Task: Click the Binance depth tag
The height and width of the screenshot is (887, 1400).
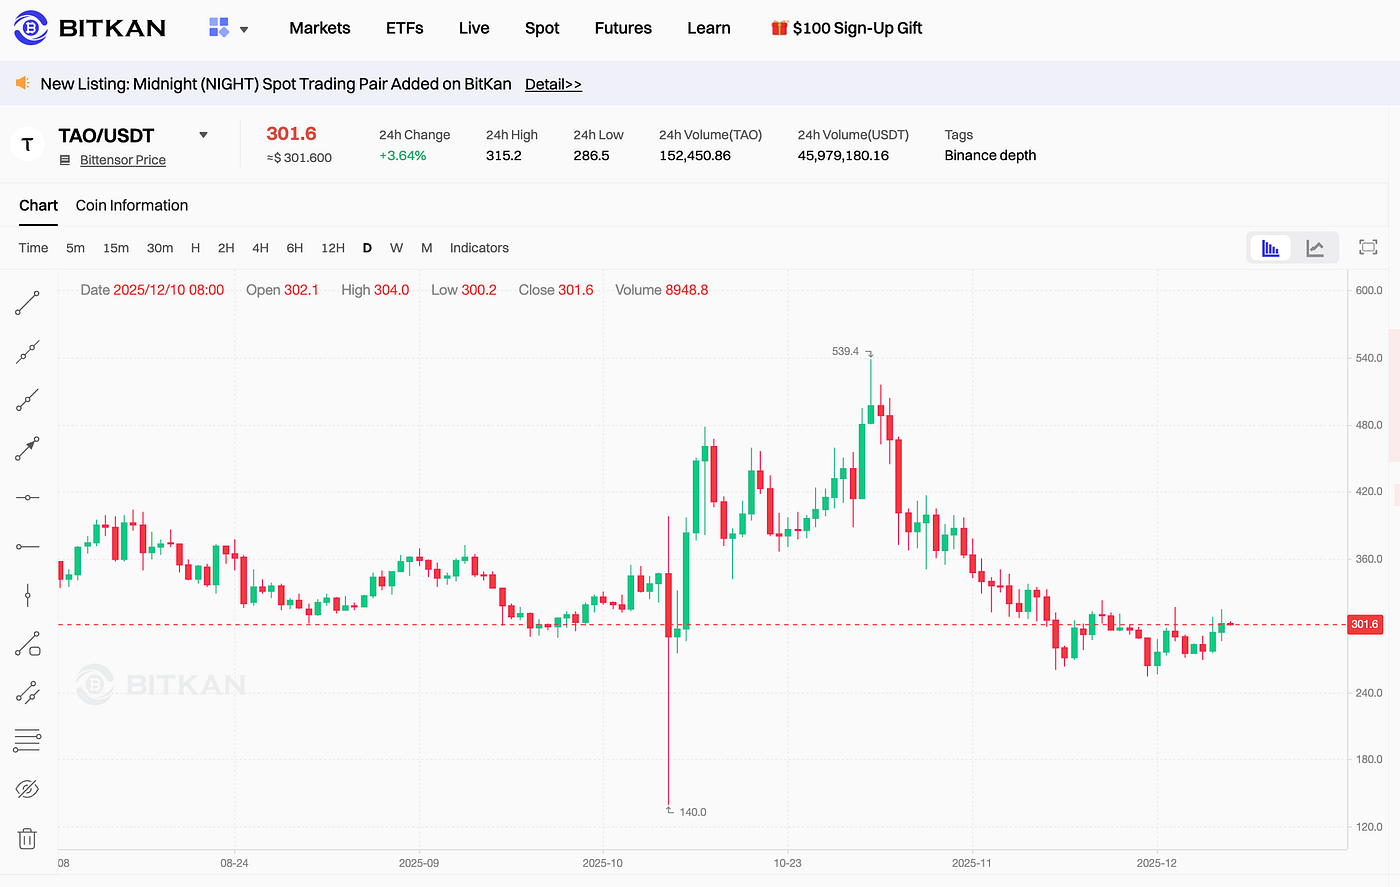Action: click(990, 156)
